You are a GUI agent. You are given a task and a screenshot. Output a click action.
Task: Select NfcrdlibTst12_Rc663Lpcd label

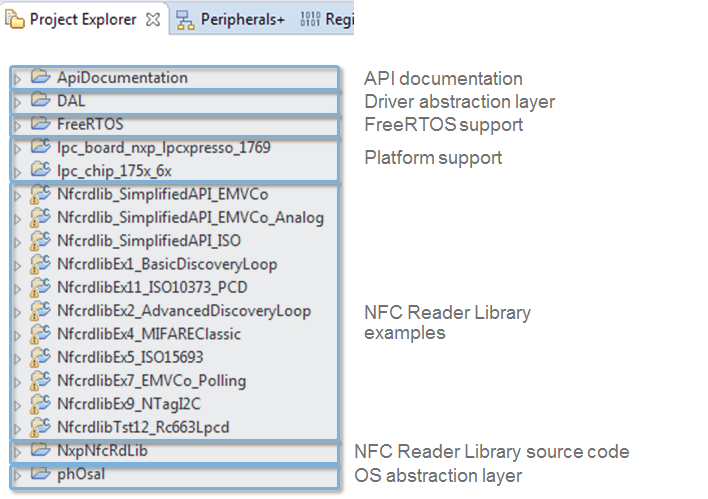[143, 427]
